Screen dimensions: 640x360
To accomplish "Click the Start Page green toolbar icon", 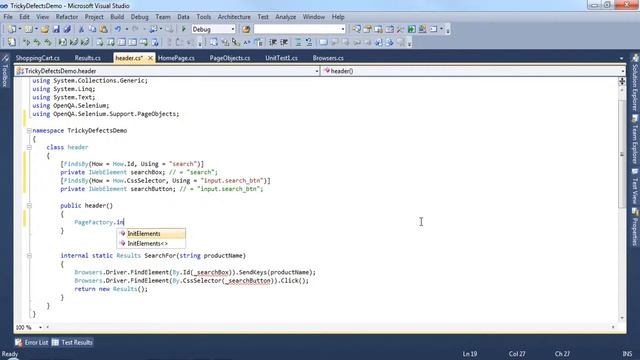I will (411, 29).
